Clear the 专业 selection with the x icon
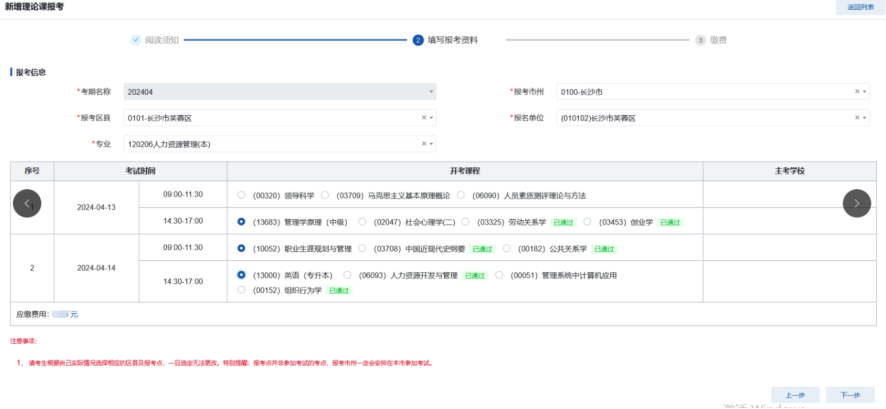The image size is (886, 409). pyautogui.click(x=424, y=144)
